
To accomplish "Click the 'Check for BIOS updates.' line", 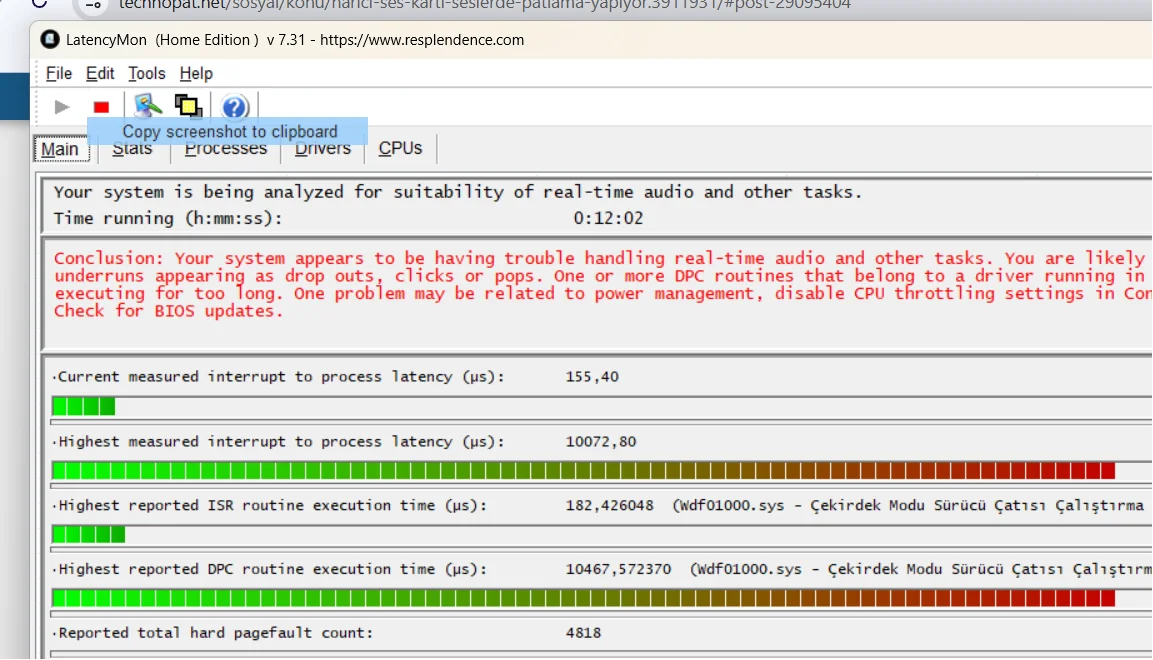I will pos(168,311).
